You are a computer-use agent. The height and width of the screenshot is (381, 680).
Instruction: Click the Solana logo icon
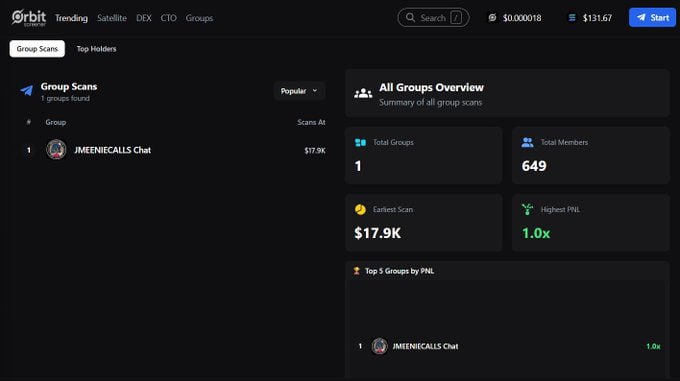[572, 18]
